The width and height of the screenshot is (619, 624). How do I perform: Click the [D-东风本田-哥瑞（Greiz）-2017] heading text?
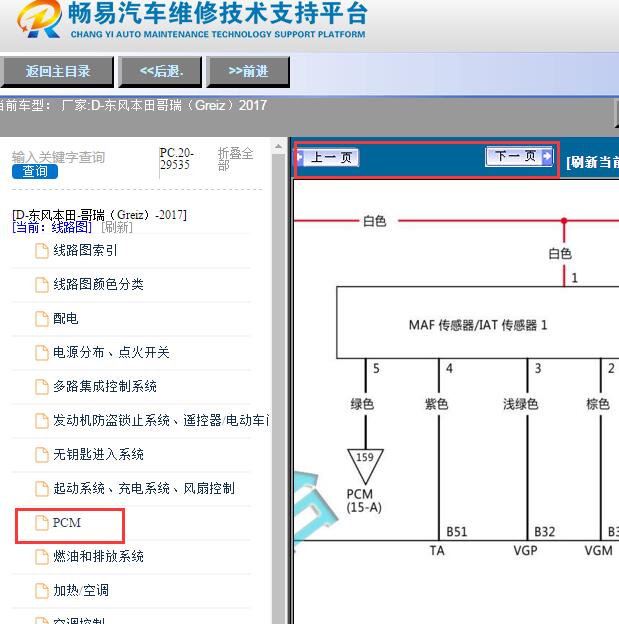coord(99,215)
